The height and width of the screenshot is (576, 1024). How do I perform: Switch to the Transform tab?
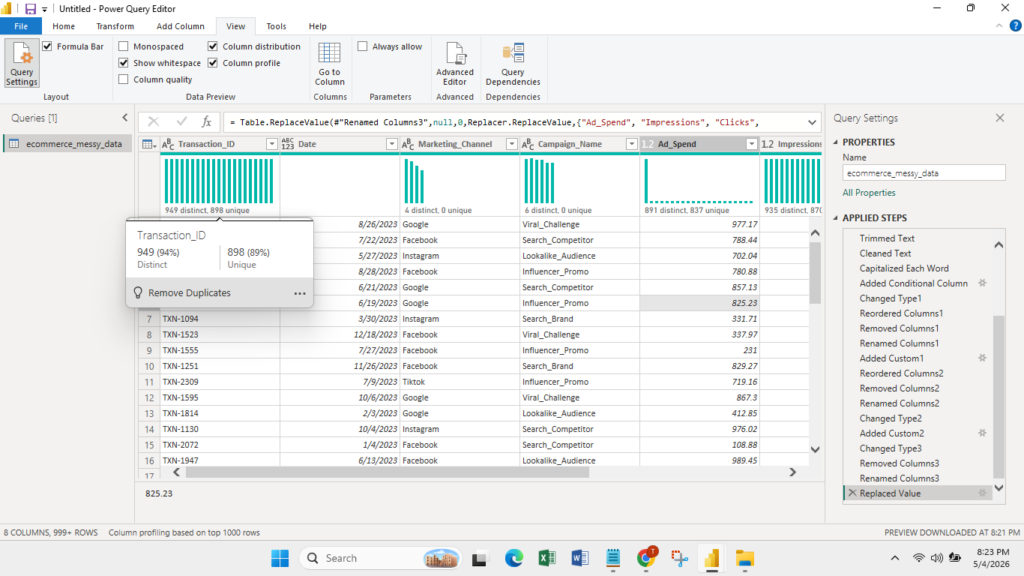115,26
